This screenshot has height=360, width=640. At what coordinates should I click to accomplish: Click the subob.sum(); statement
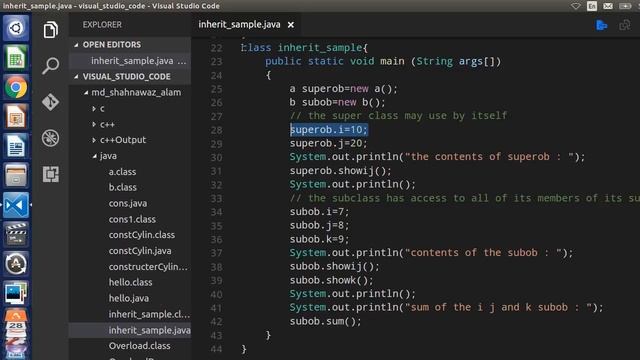coord(326,321)
